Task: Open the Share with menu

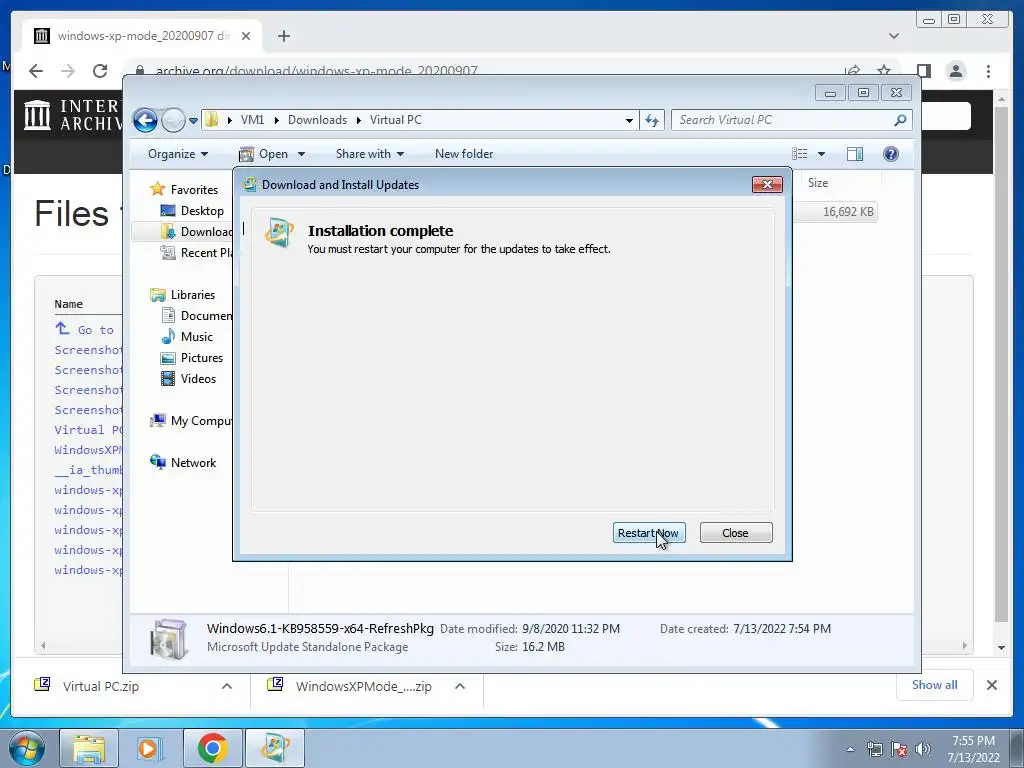Action: coord(370,154)
